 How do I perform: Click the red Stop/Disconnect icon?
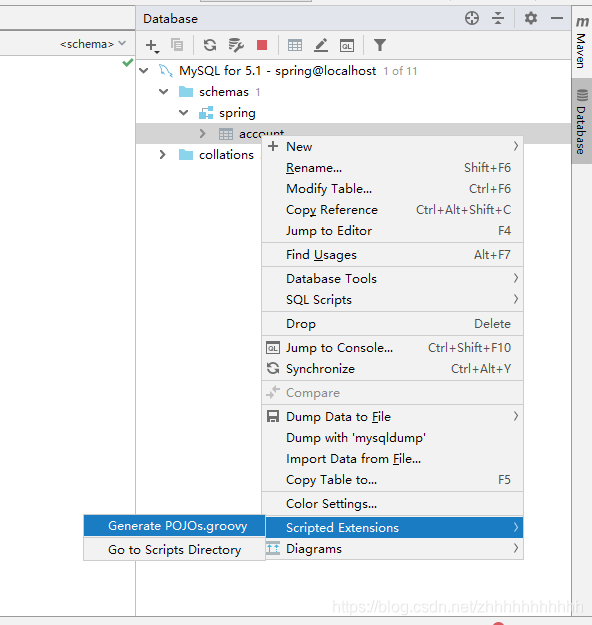pyautogui.click(x=262, y=45)
